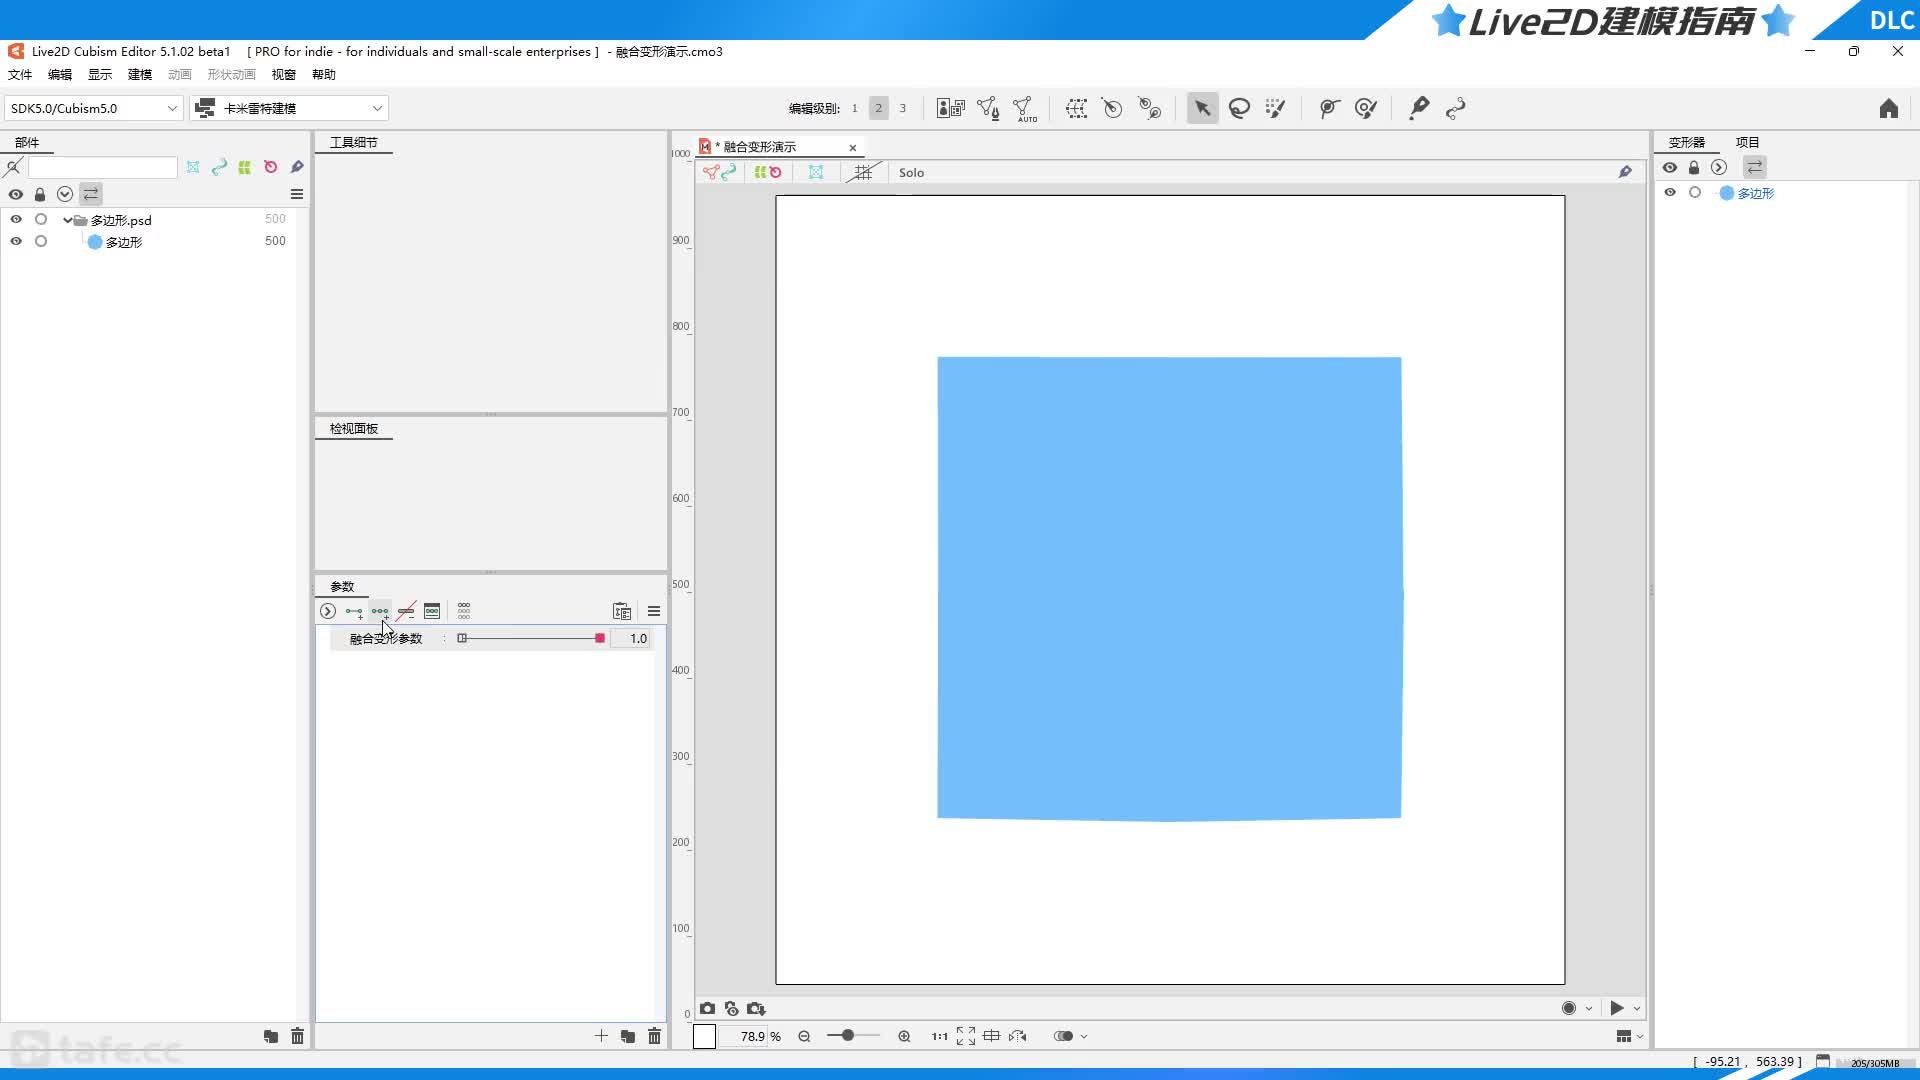Open the parameter panel hamburger menu
The image size is (1920, 1080).
click(x=654, y=611)
